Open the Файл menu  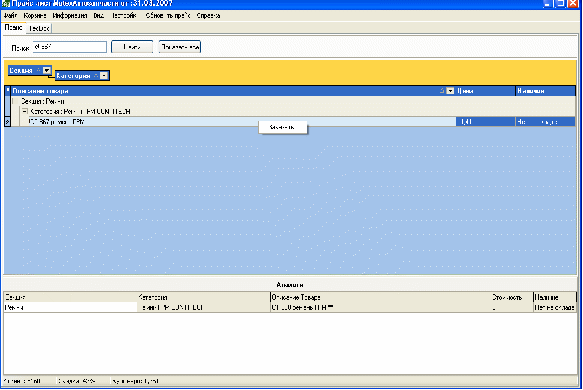[x=10, y=16]
